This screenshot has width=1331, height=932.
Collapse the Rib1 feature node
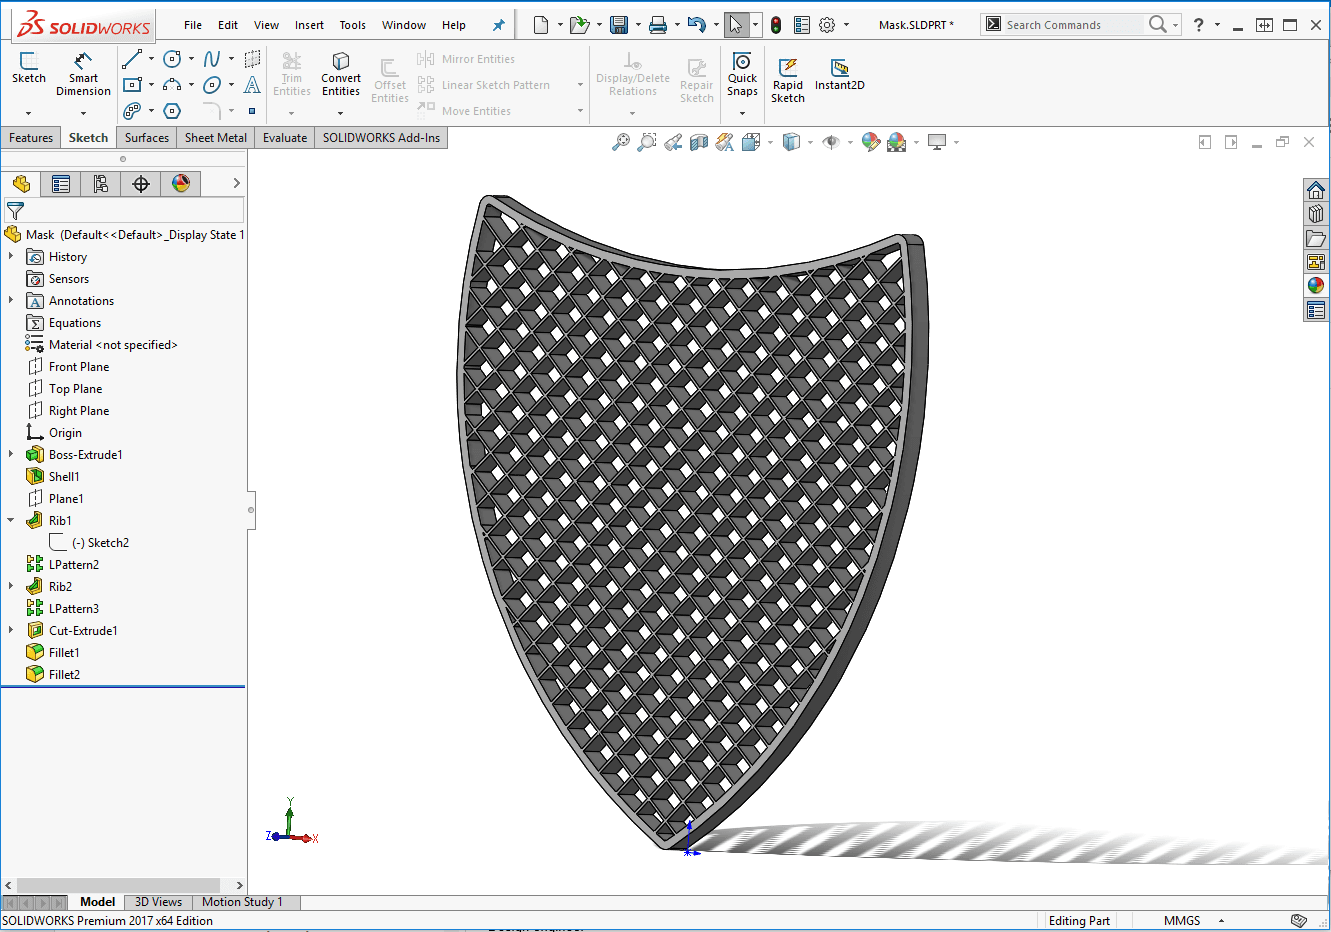[11, 521]
